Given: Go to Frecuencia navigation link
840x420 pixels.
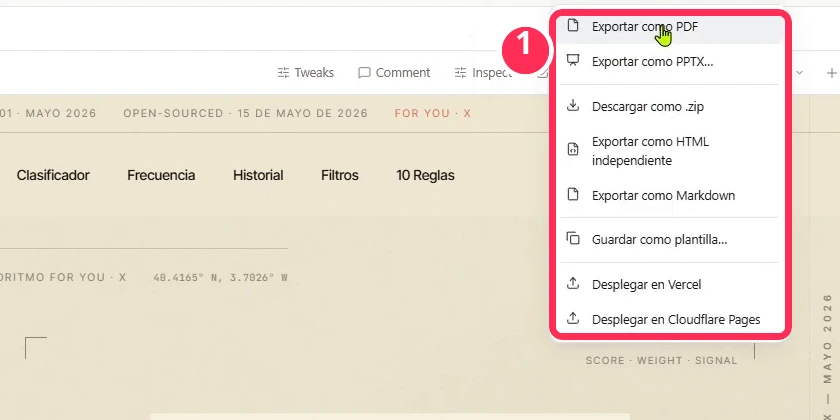Looking at the screenshot, I should click(x=161, y=175).
